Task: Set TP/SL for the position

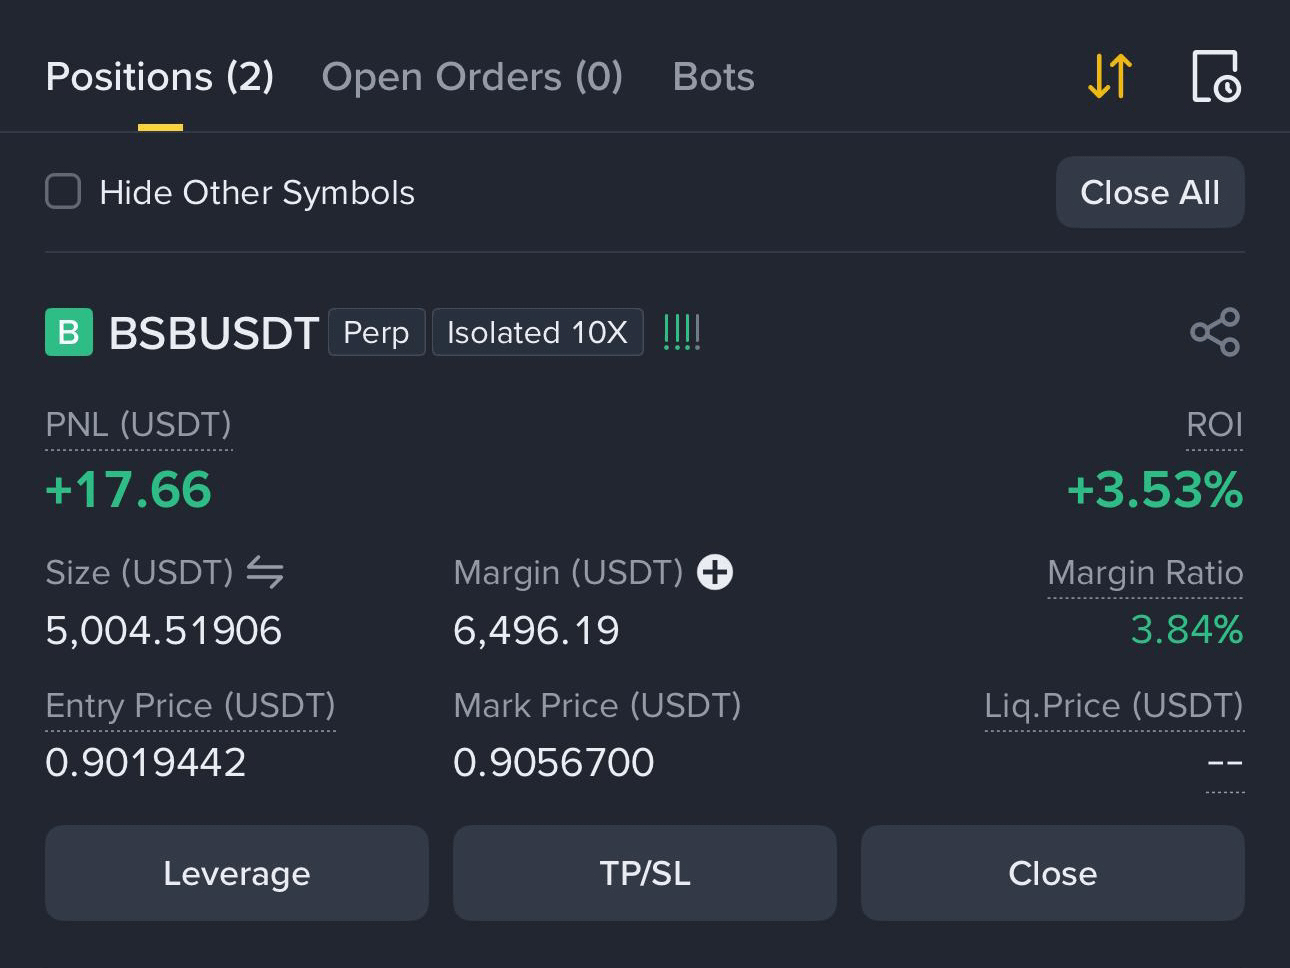Action: point(645,873)
